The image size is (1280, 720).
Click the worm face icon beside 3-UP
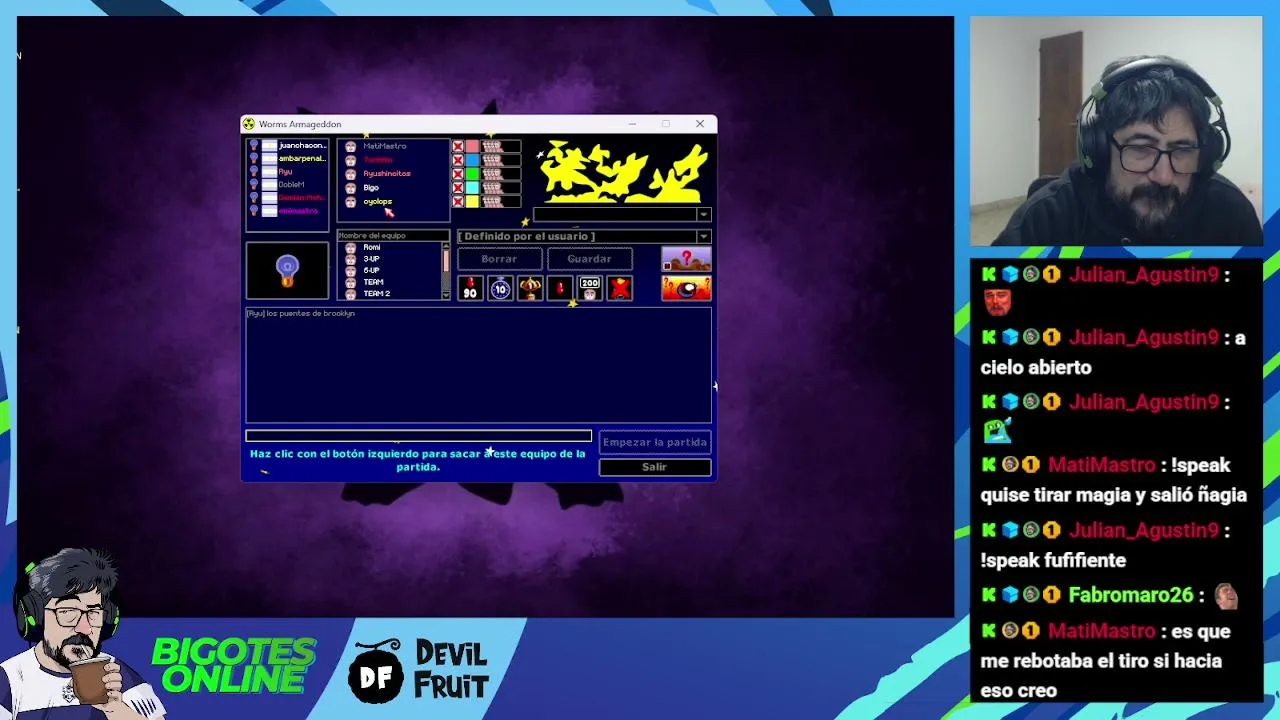pos(350,259)
